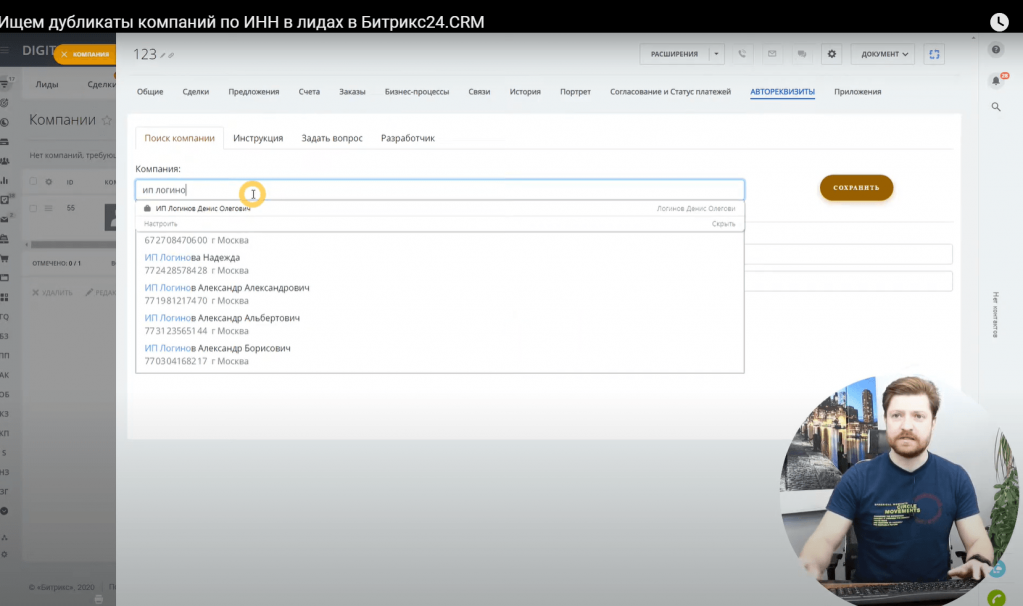Choose result ИП Логинова Надежда
The height and width of the screenshot is (606, 1023).
[x=440, y=264]
